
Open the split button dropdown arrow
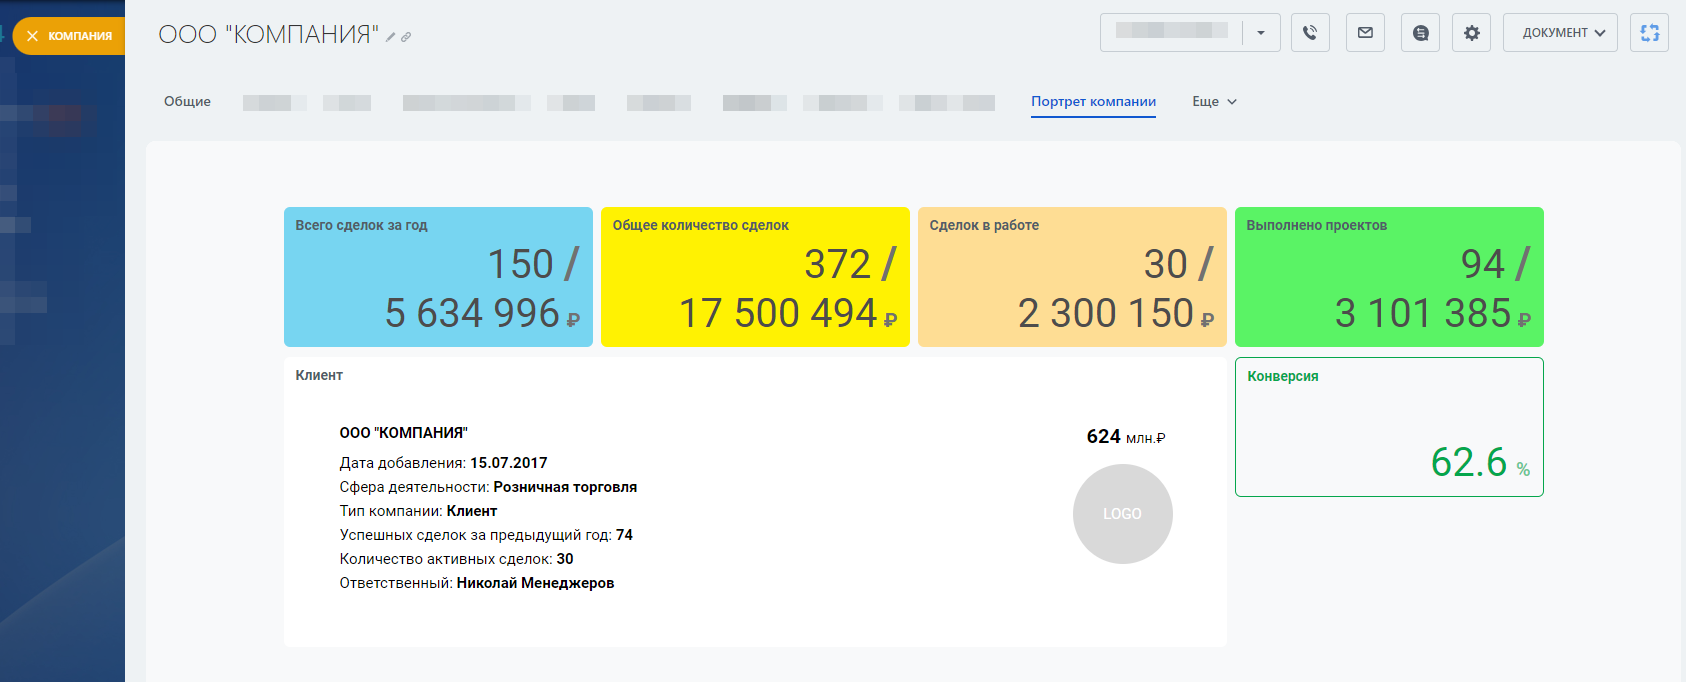(x=1261, y=33)
